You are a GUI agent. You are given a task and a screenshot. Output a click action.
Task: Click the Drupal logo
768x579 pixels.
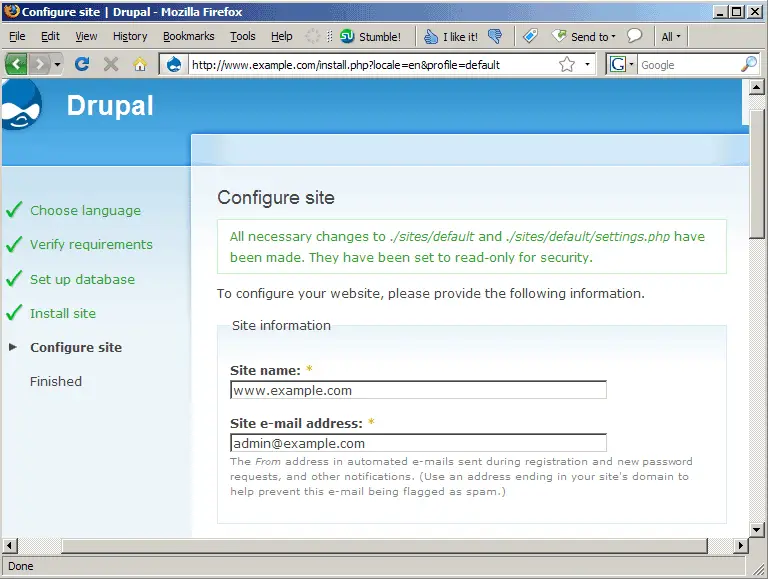[21, 105]
